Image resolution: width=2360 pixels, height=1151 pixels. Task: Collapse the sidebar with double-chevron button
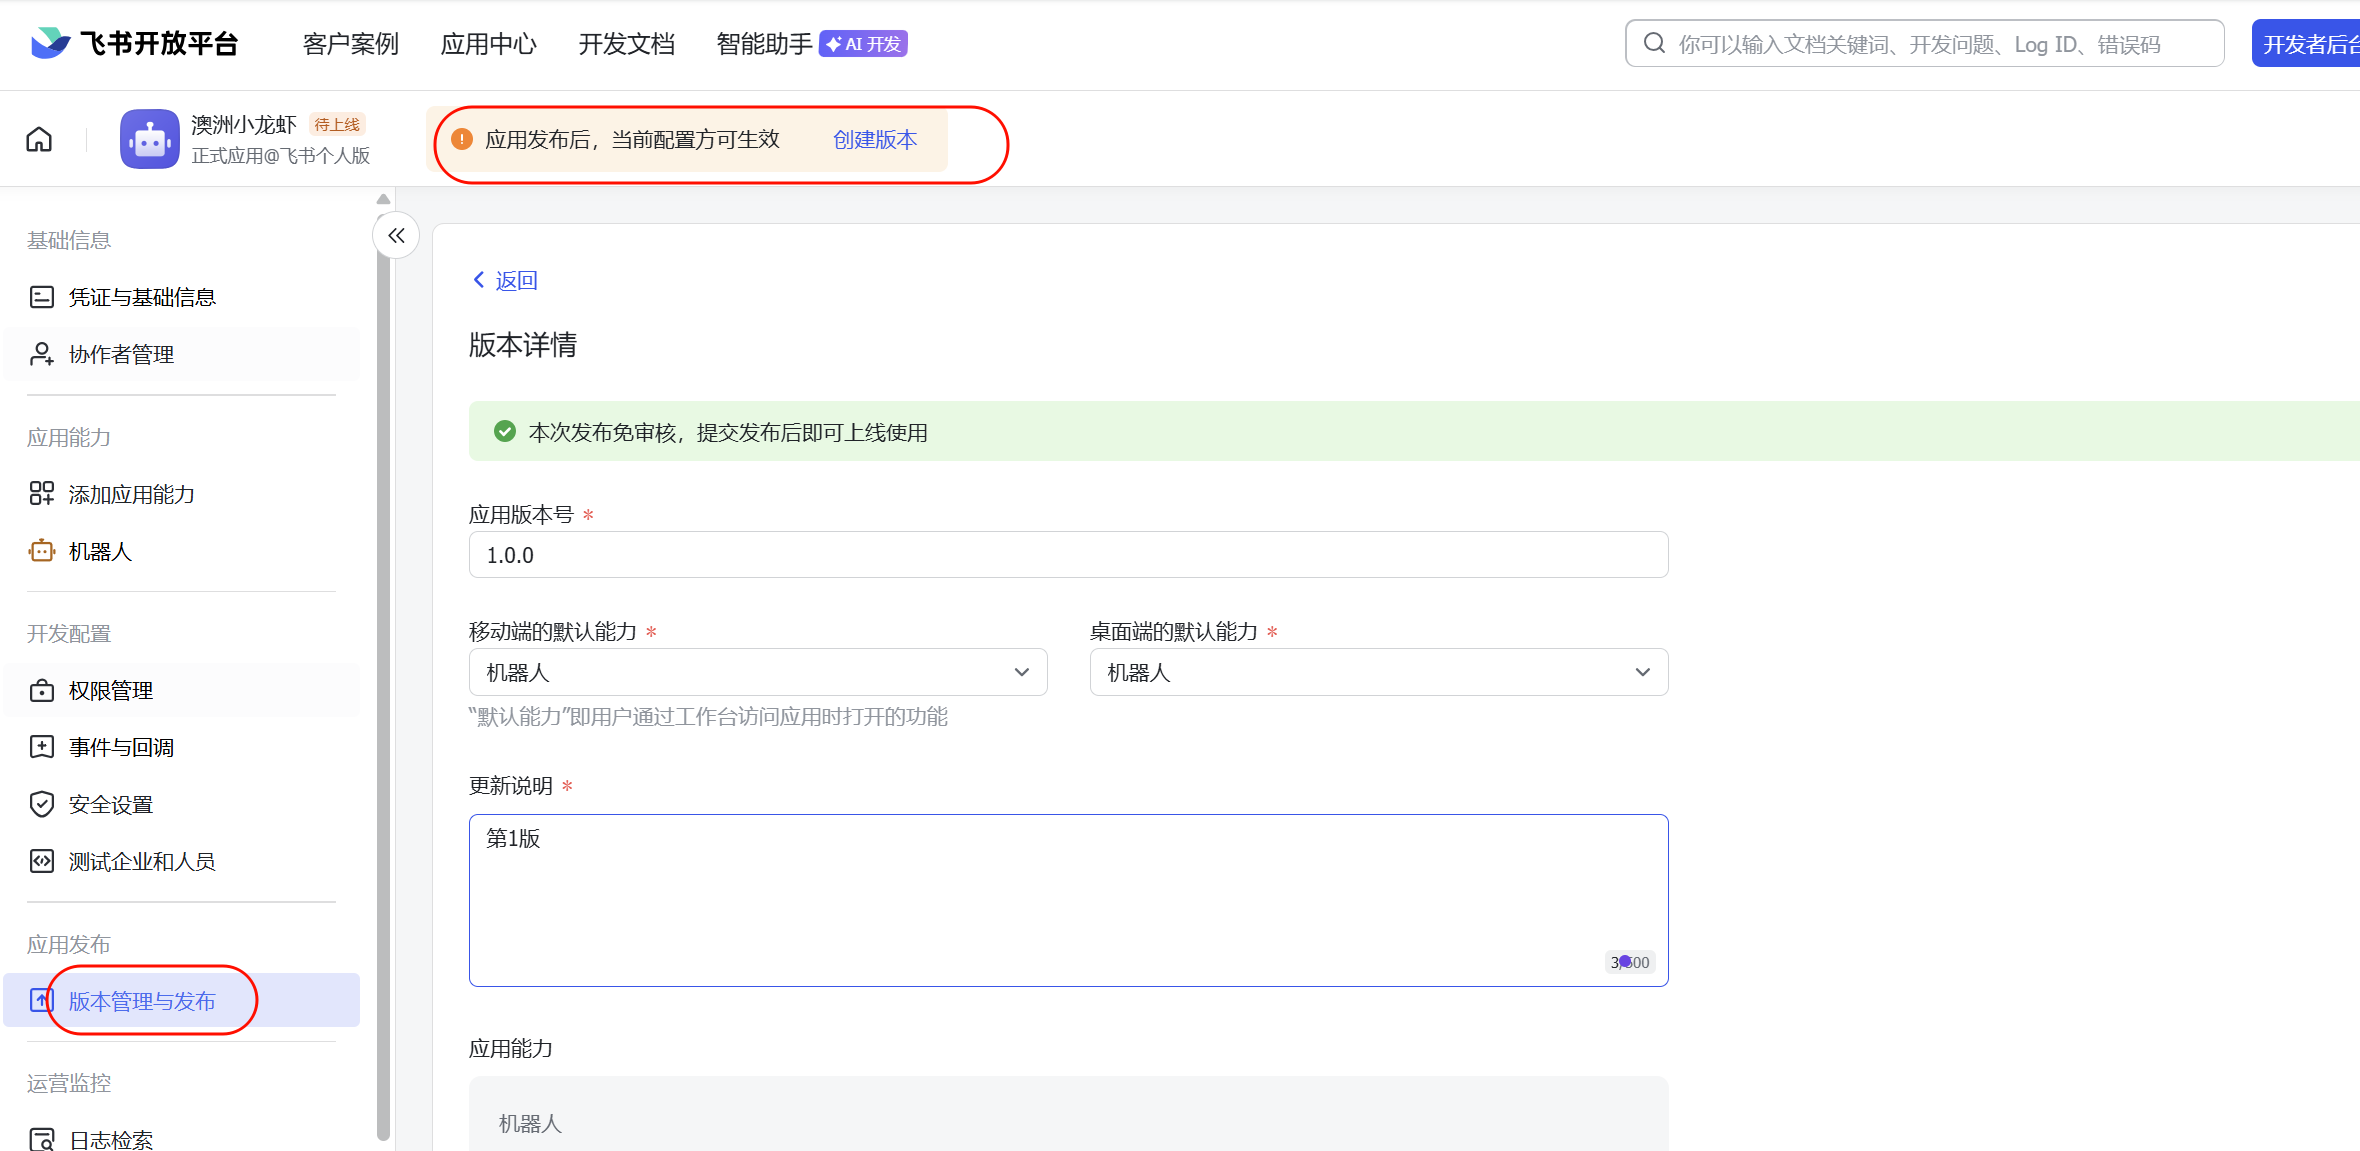396,236
